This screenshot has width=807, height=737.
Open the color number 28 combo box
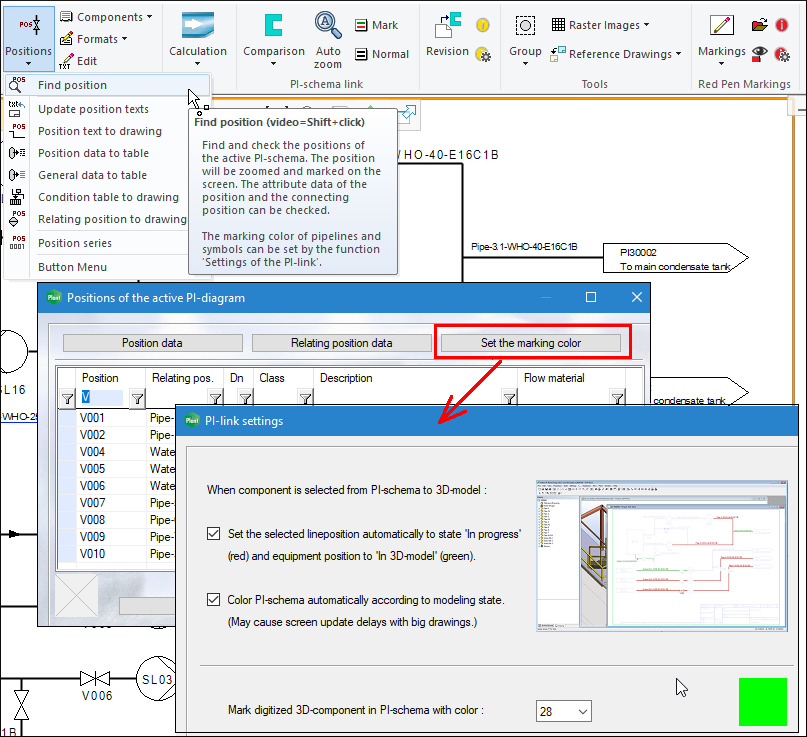[564, 711]
